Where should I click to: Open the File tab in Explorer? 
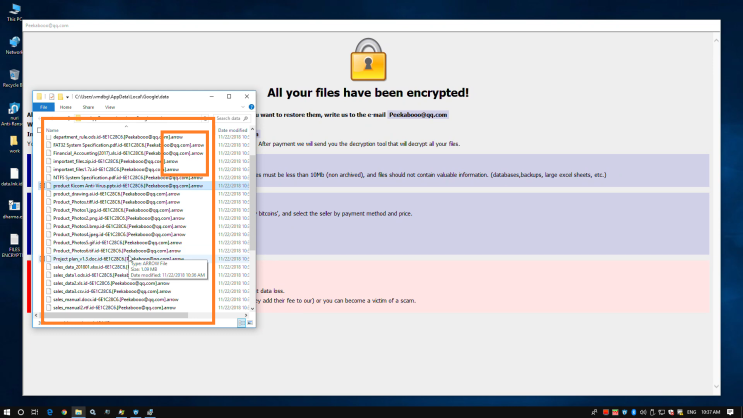point(44,107)
